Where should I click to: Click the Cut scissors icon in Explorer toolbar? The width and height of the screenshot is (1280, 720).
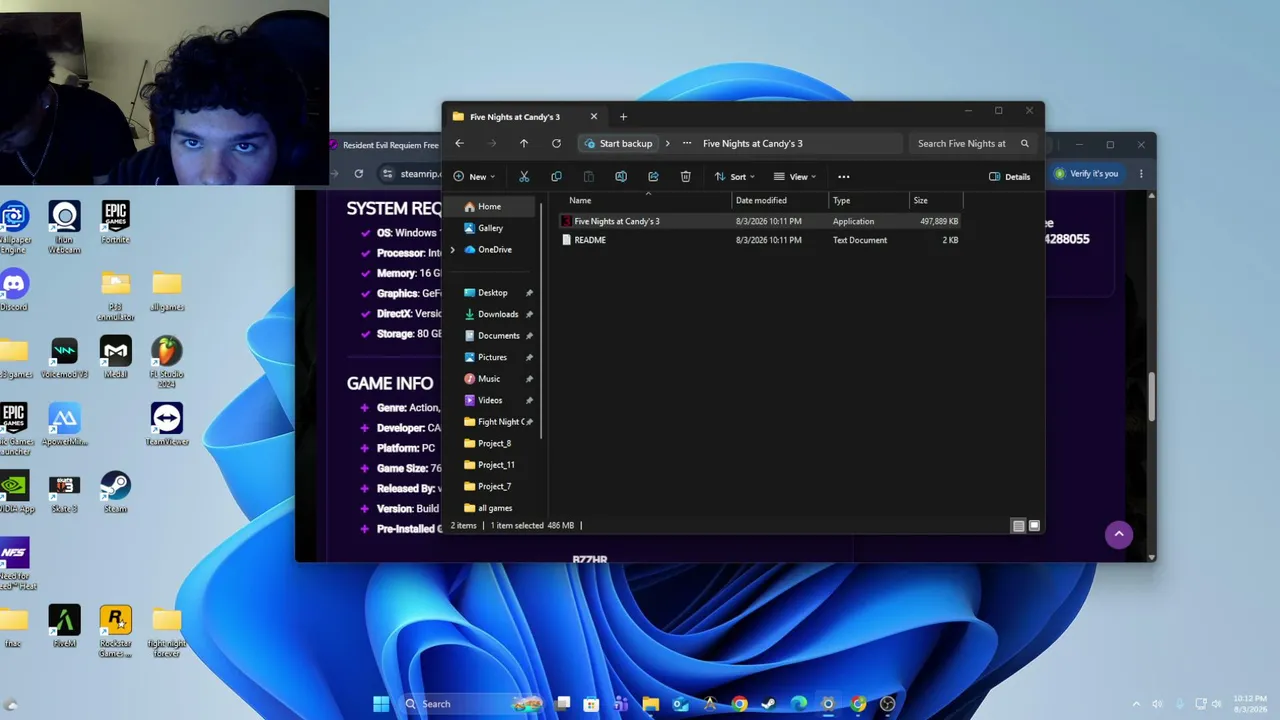coord(524,177)
